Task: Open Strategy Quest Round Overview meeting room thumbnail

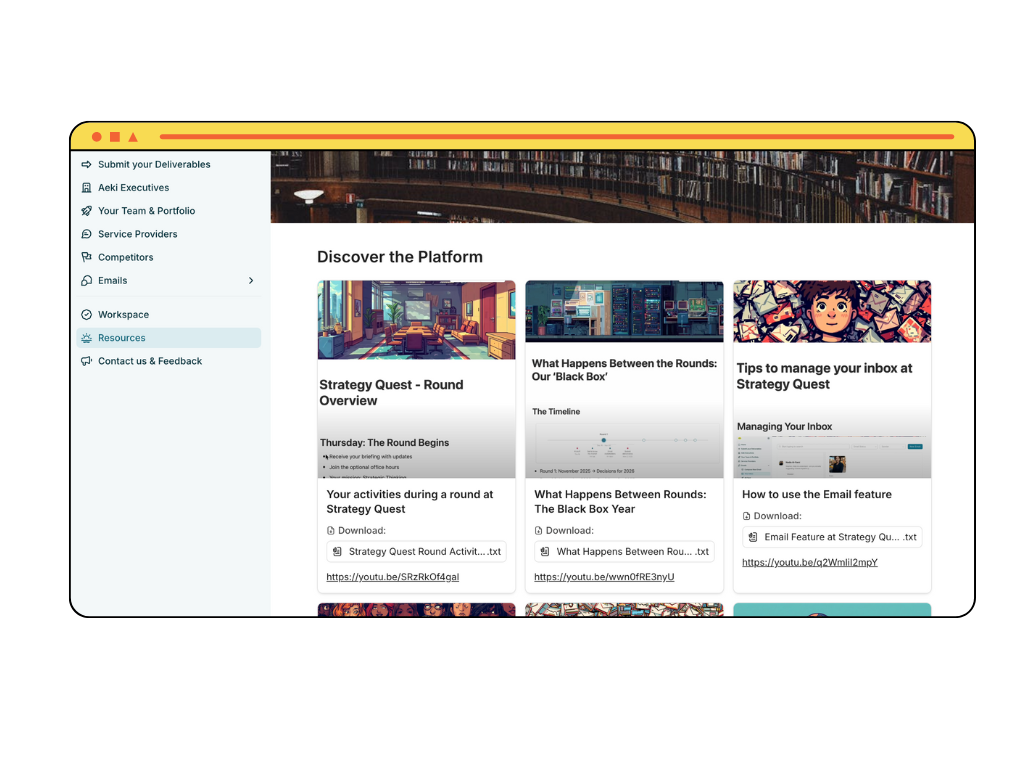Action: (x=417, y=320)
